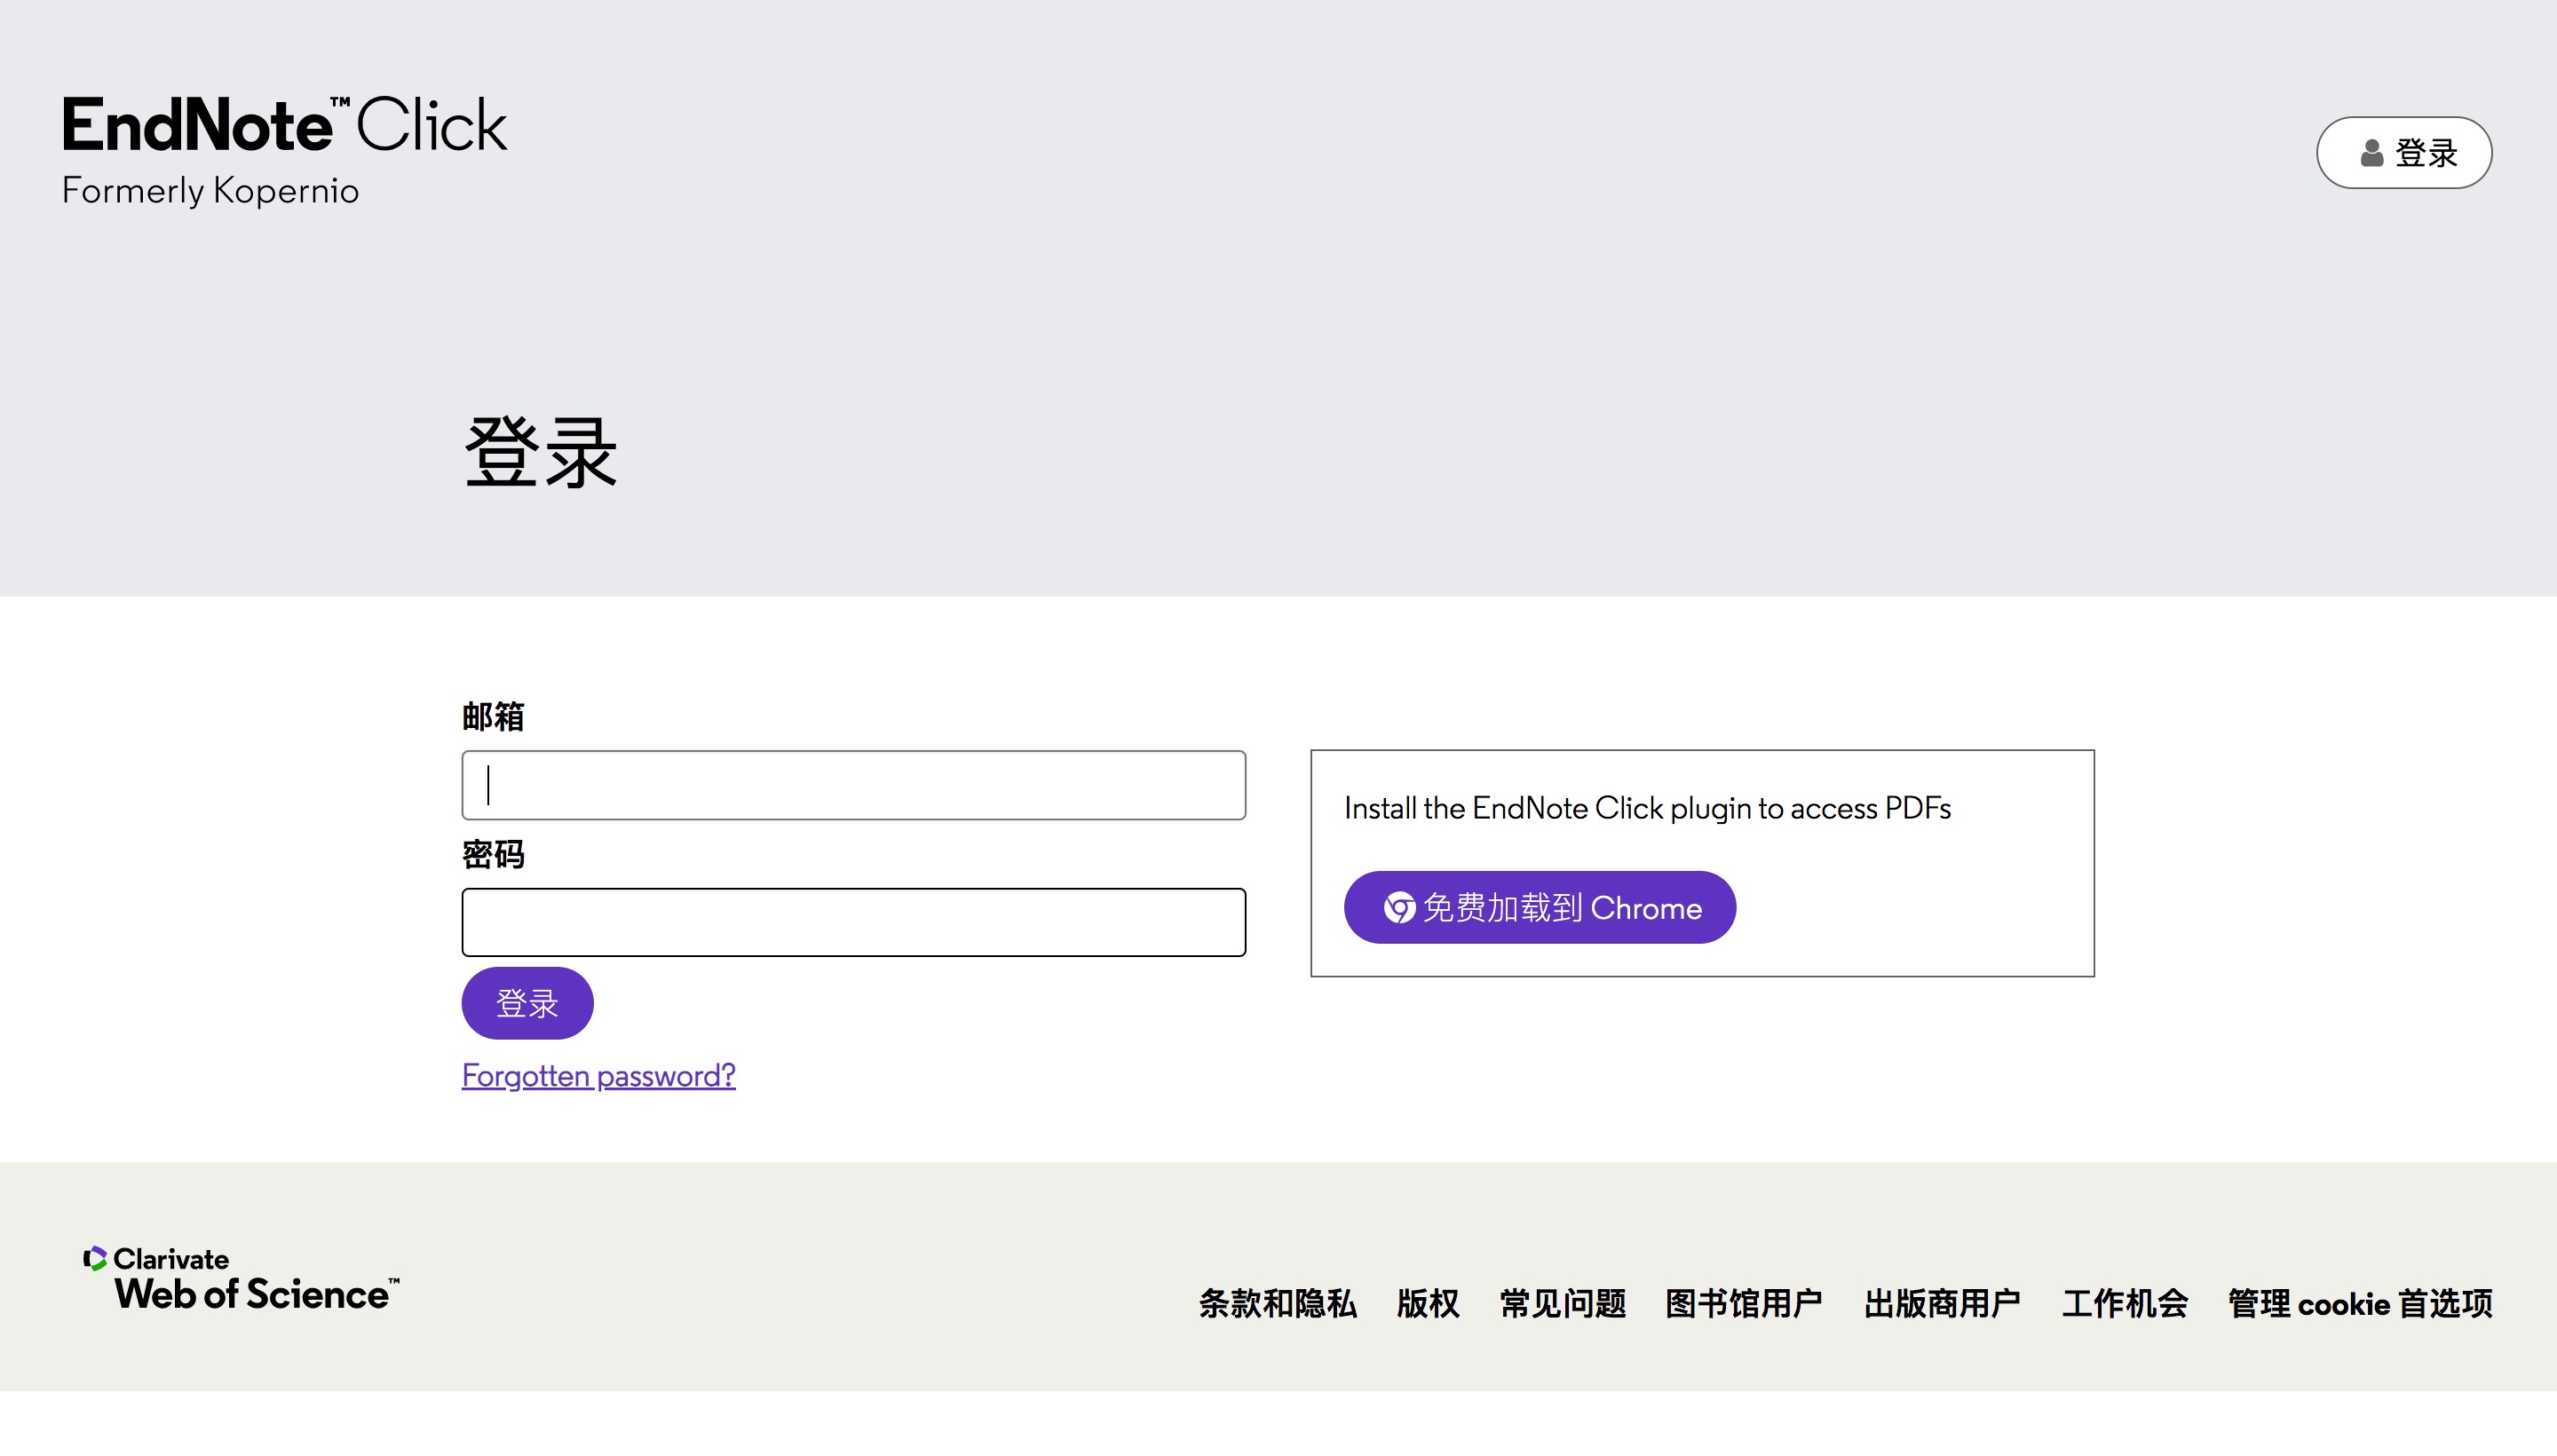Image resolution: width=2557 pixels, height=1456 pixels.
Task: Click the 'Formerly Kopernio' subtitle text
Action: 210,190
